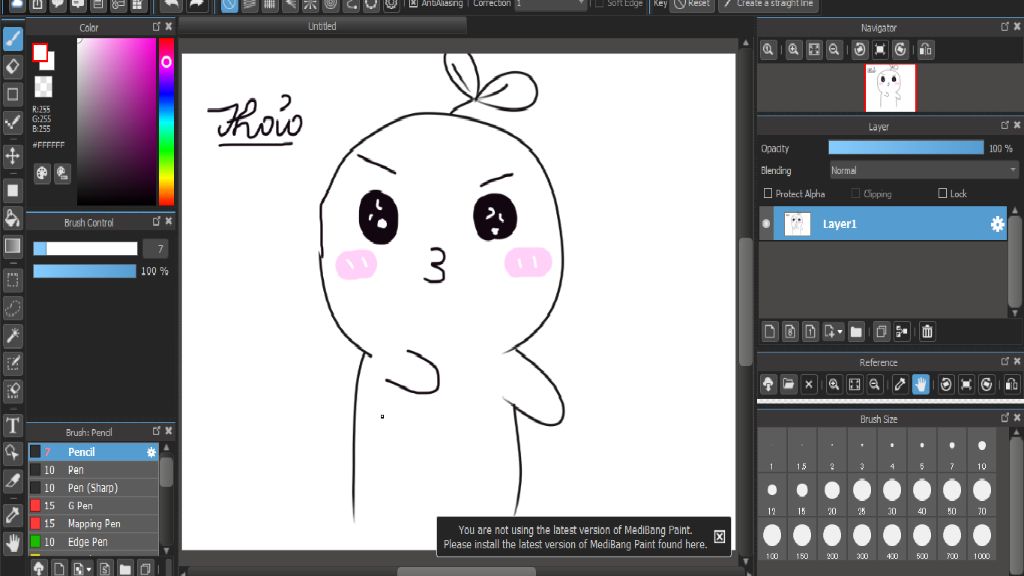The image size is (1024, 576).
Task: Add a new layer folder
Action: tap(856, 332)
